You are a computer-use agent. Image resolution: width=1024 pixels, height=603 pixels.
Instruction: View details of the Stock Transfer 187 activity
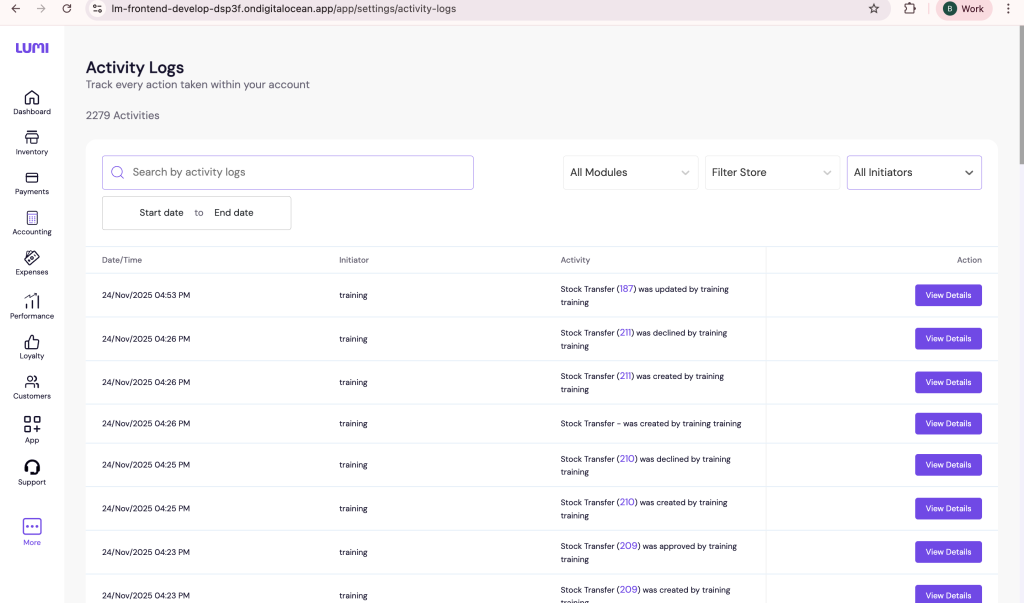(947, 295)
